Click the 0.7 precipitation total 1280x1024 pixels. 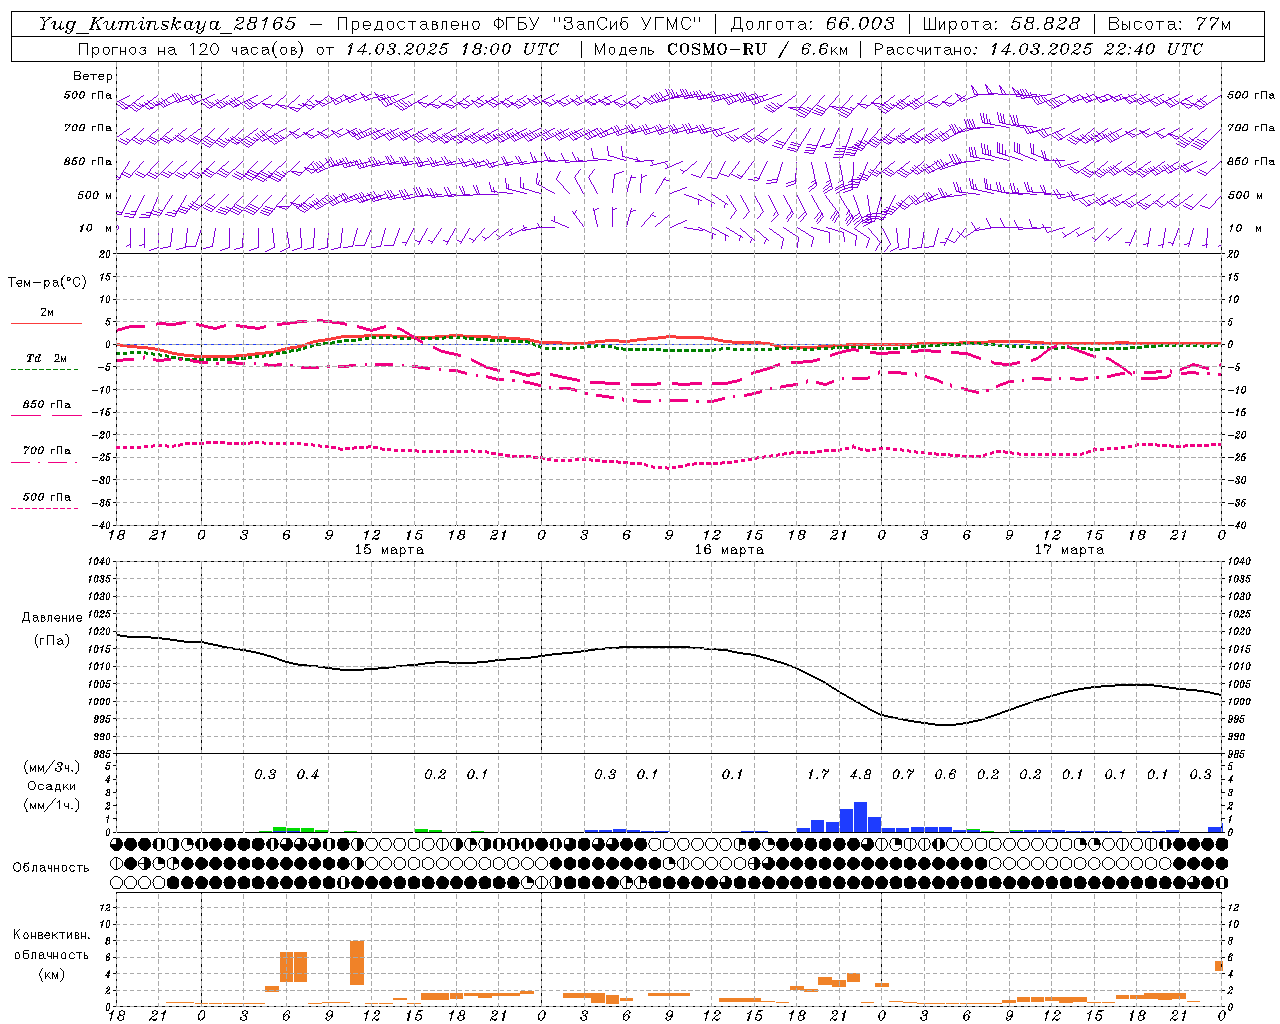(x=903, y=774)
